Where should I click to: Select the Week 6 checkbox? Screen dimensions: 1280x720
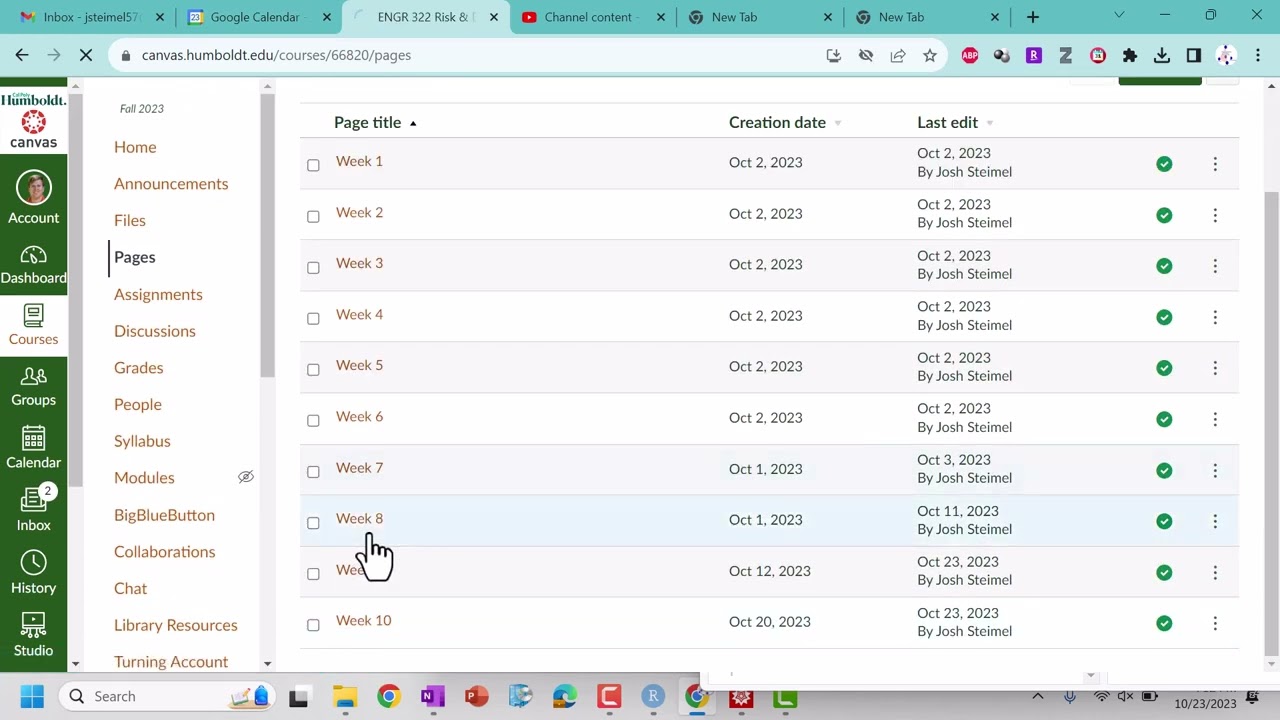point(313,420)
